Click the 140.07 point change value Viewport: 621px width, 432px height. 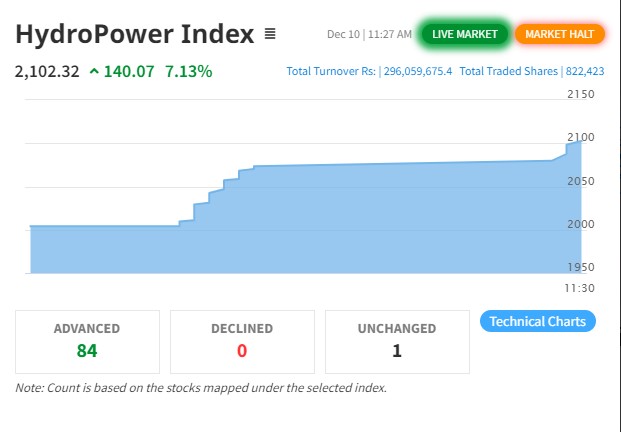(x=130, y=72)
